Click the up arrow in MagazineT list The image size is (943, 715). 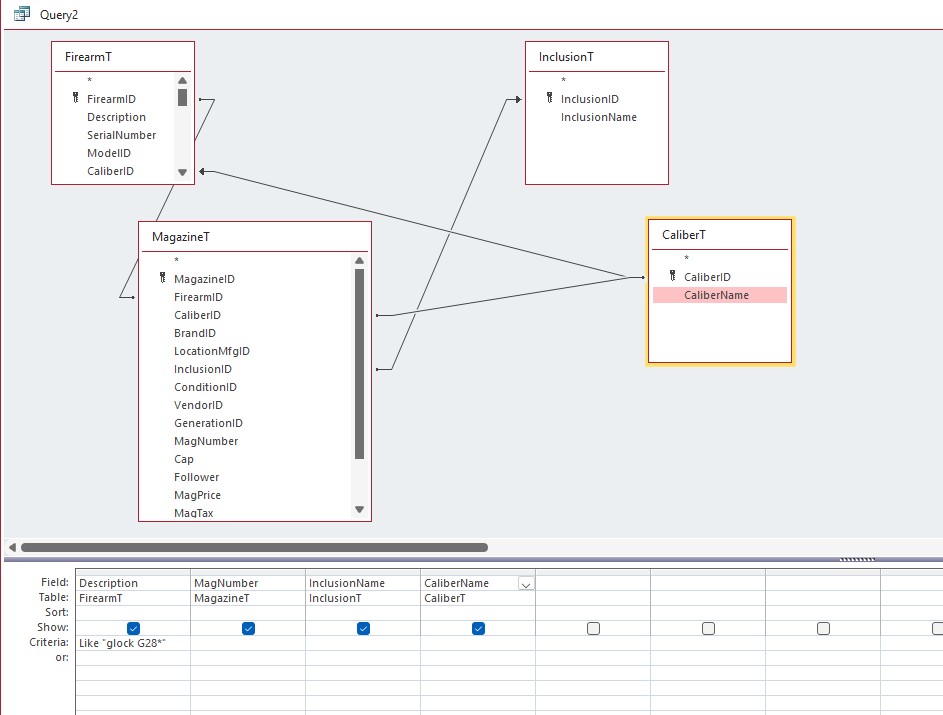tap(360, 261)
